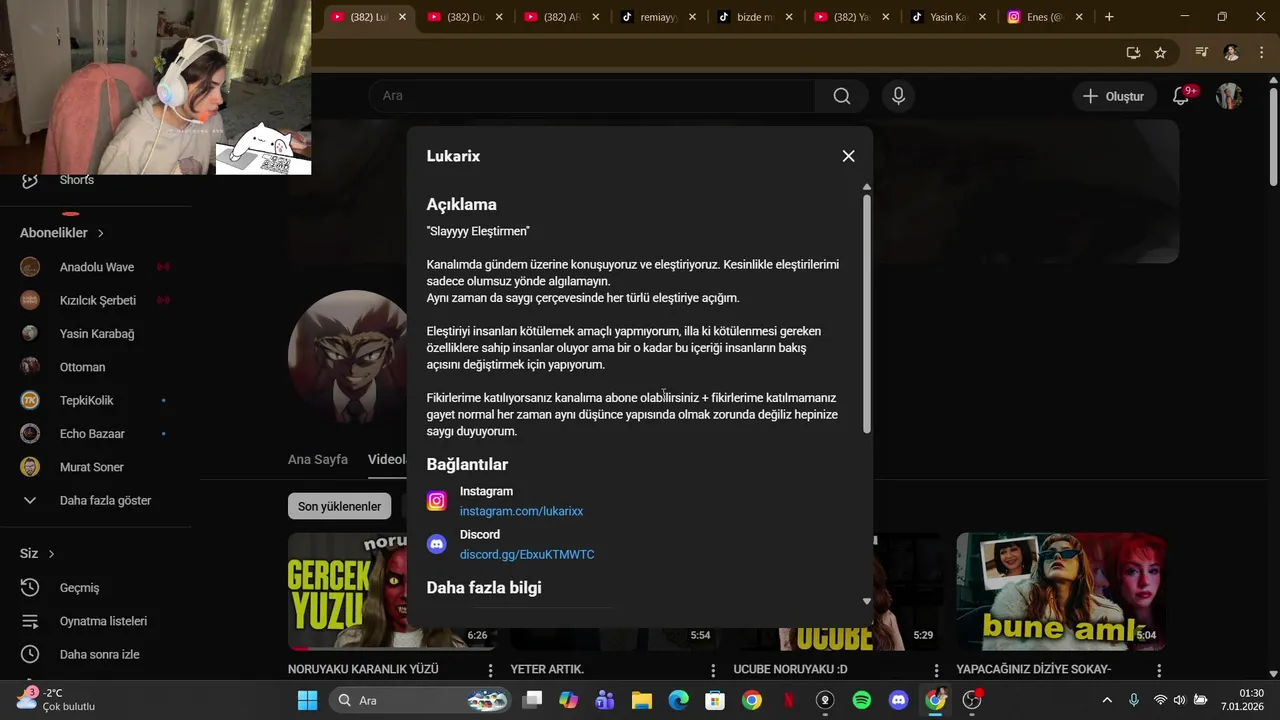Image resolution: width=1280 pixels, height=720 pixels.
Task: Bookmark this page with the star icon
Action: tap(1160, 53)
